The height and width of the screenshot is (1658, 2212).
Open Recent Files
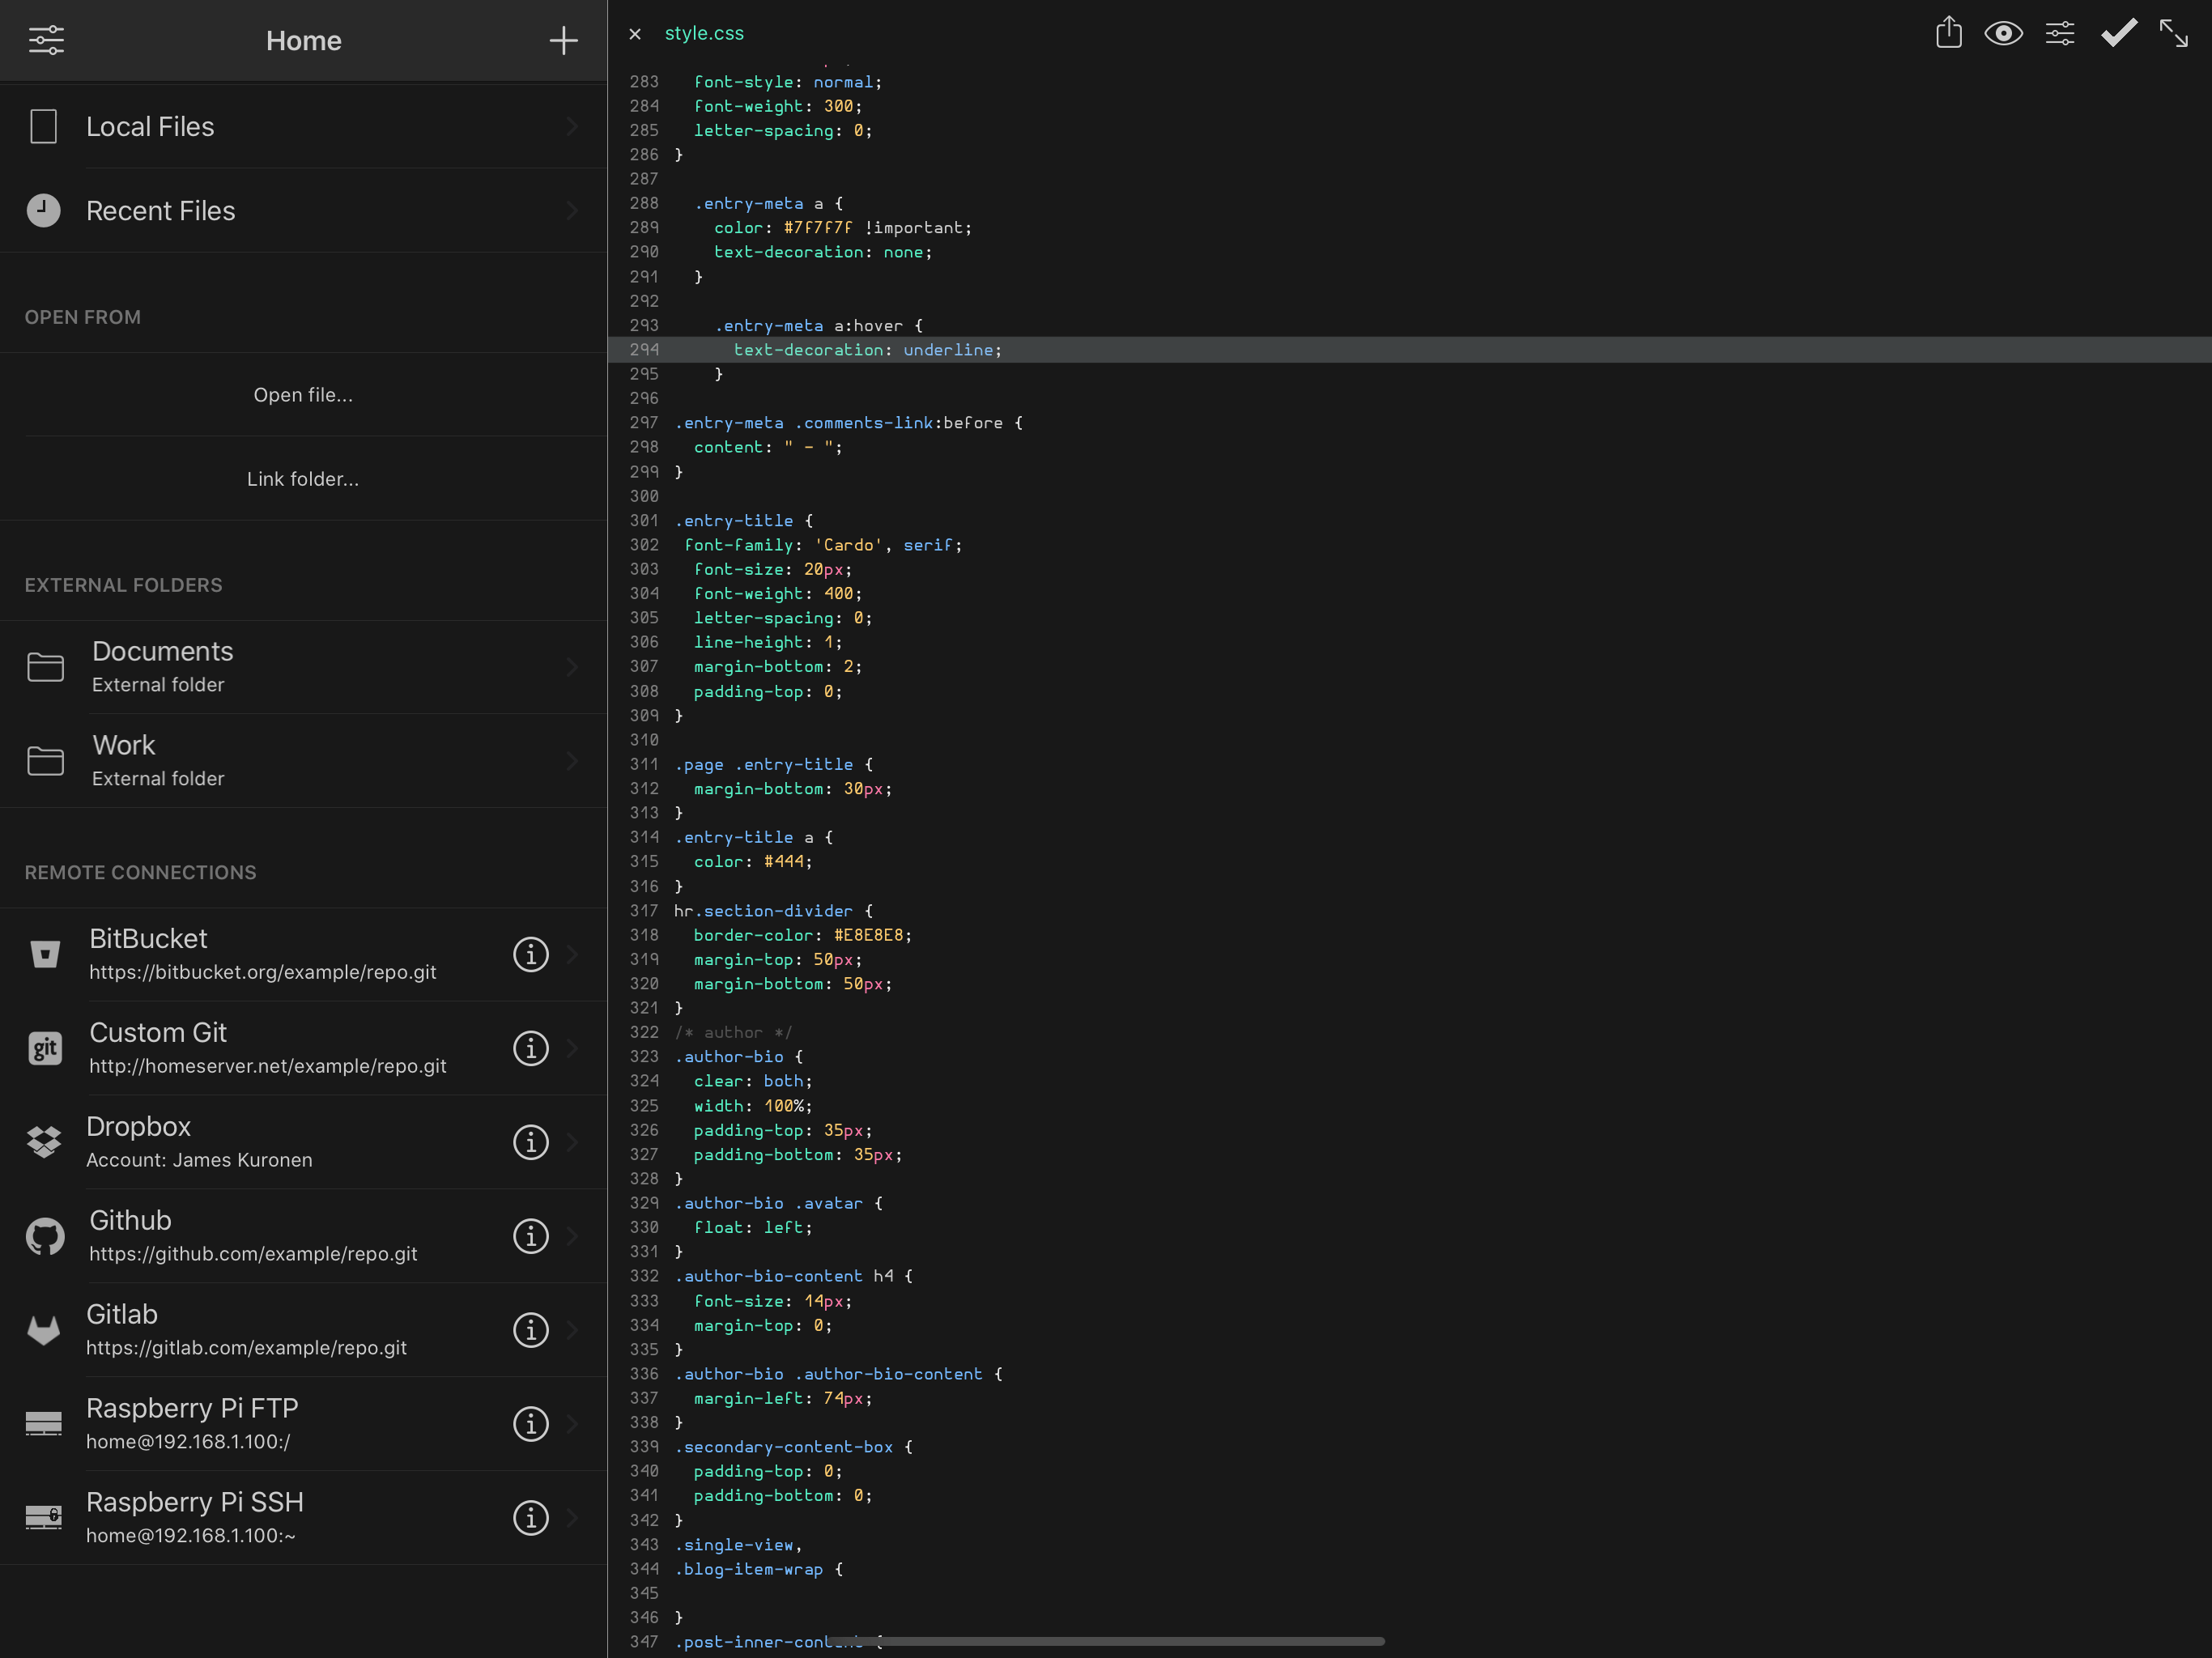303,210
